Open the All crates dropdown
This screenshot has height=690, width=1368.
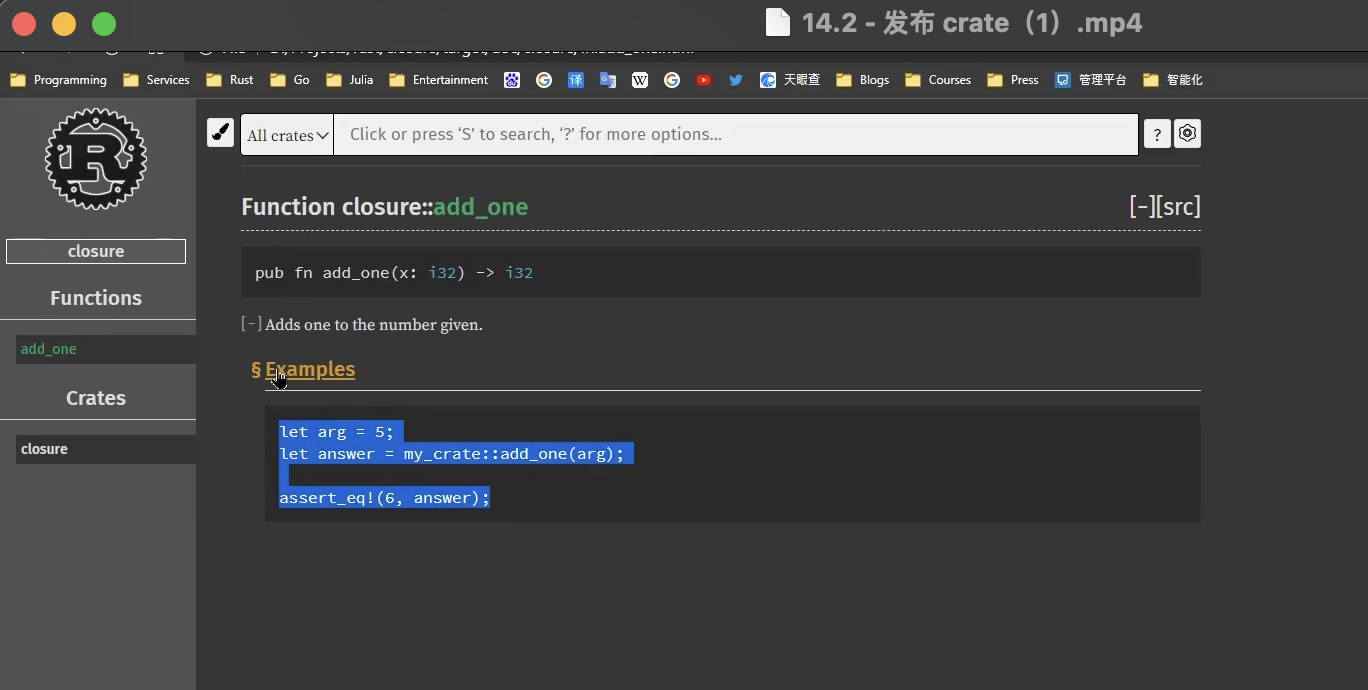(287, 135)
